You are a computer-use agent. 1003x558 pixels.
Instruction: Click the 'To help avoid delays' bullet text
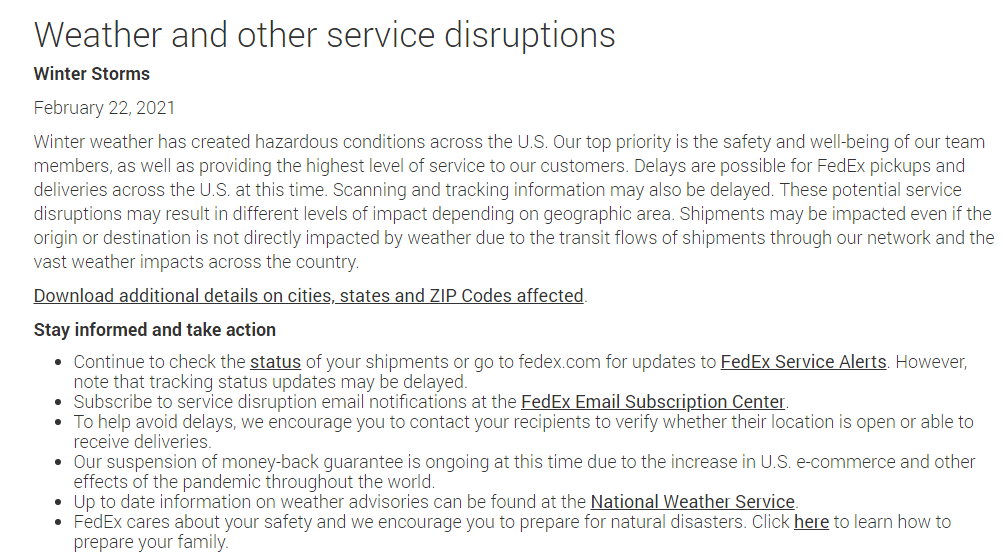[523, 432]
